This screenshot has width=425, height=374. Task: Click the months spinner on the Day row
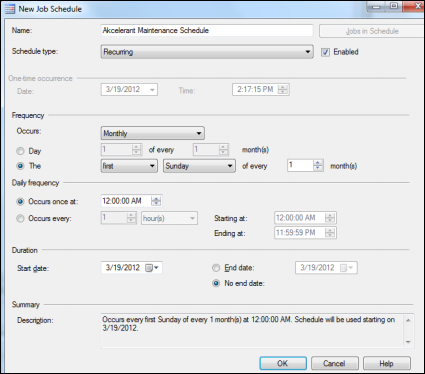[224, 150]
